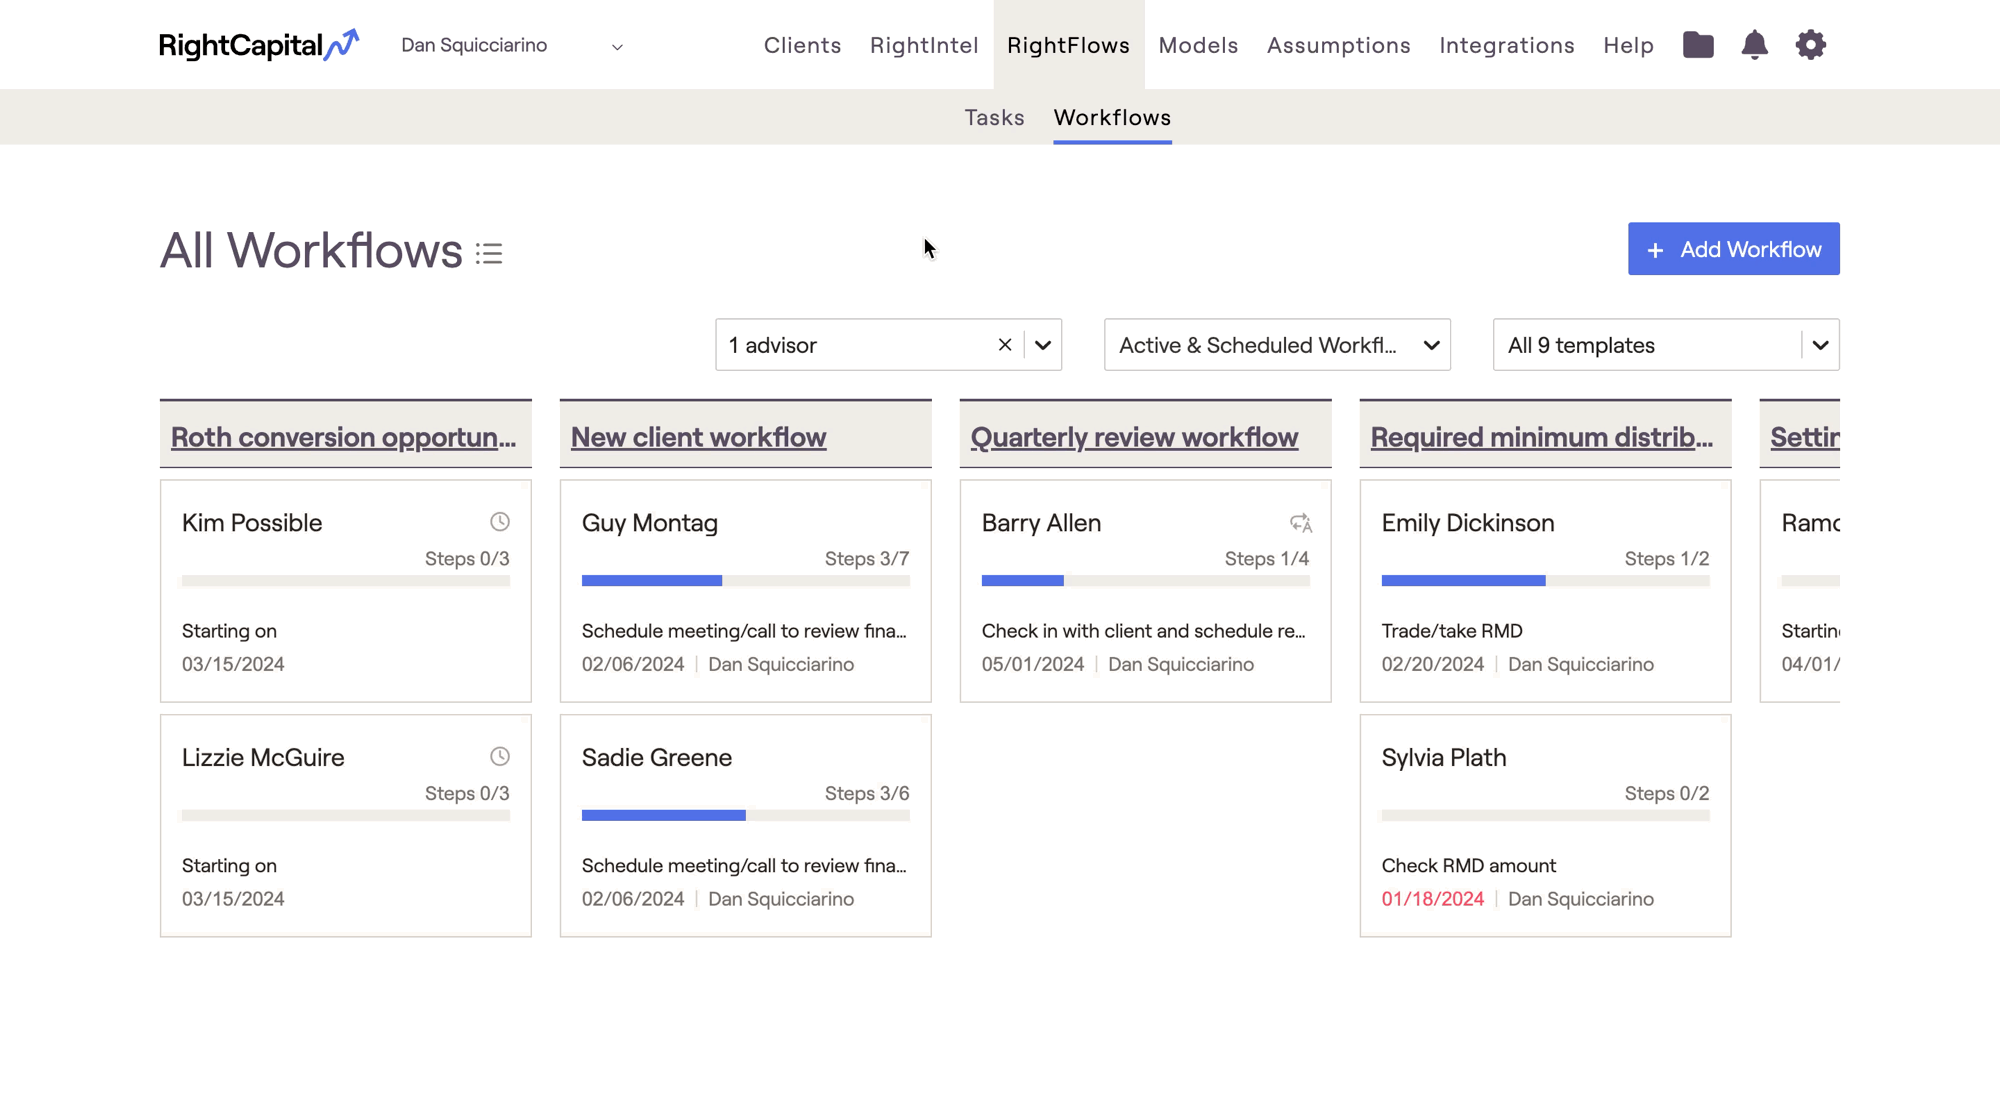Clear the 1 advisor filter
The width and height of the screenshot is (2000, 1096).
click(1005, 345)
